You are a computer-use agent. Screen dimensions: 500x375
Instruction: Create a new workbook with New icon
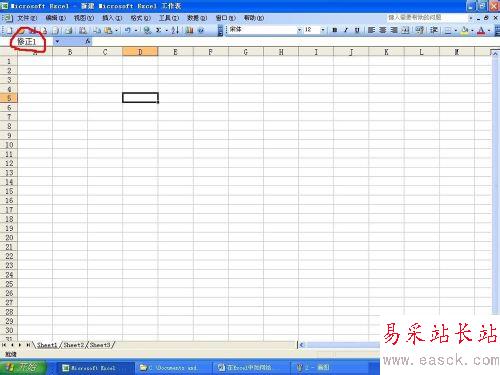click(10, 30)
